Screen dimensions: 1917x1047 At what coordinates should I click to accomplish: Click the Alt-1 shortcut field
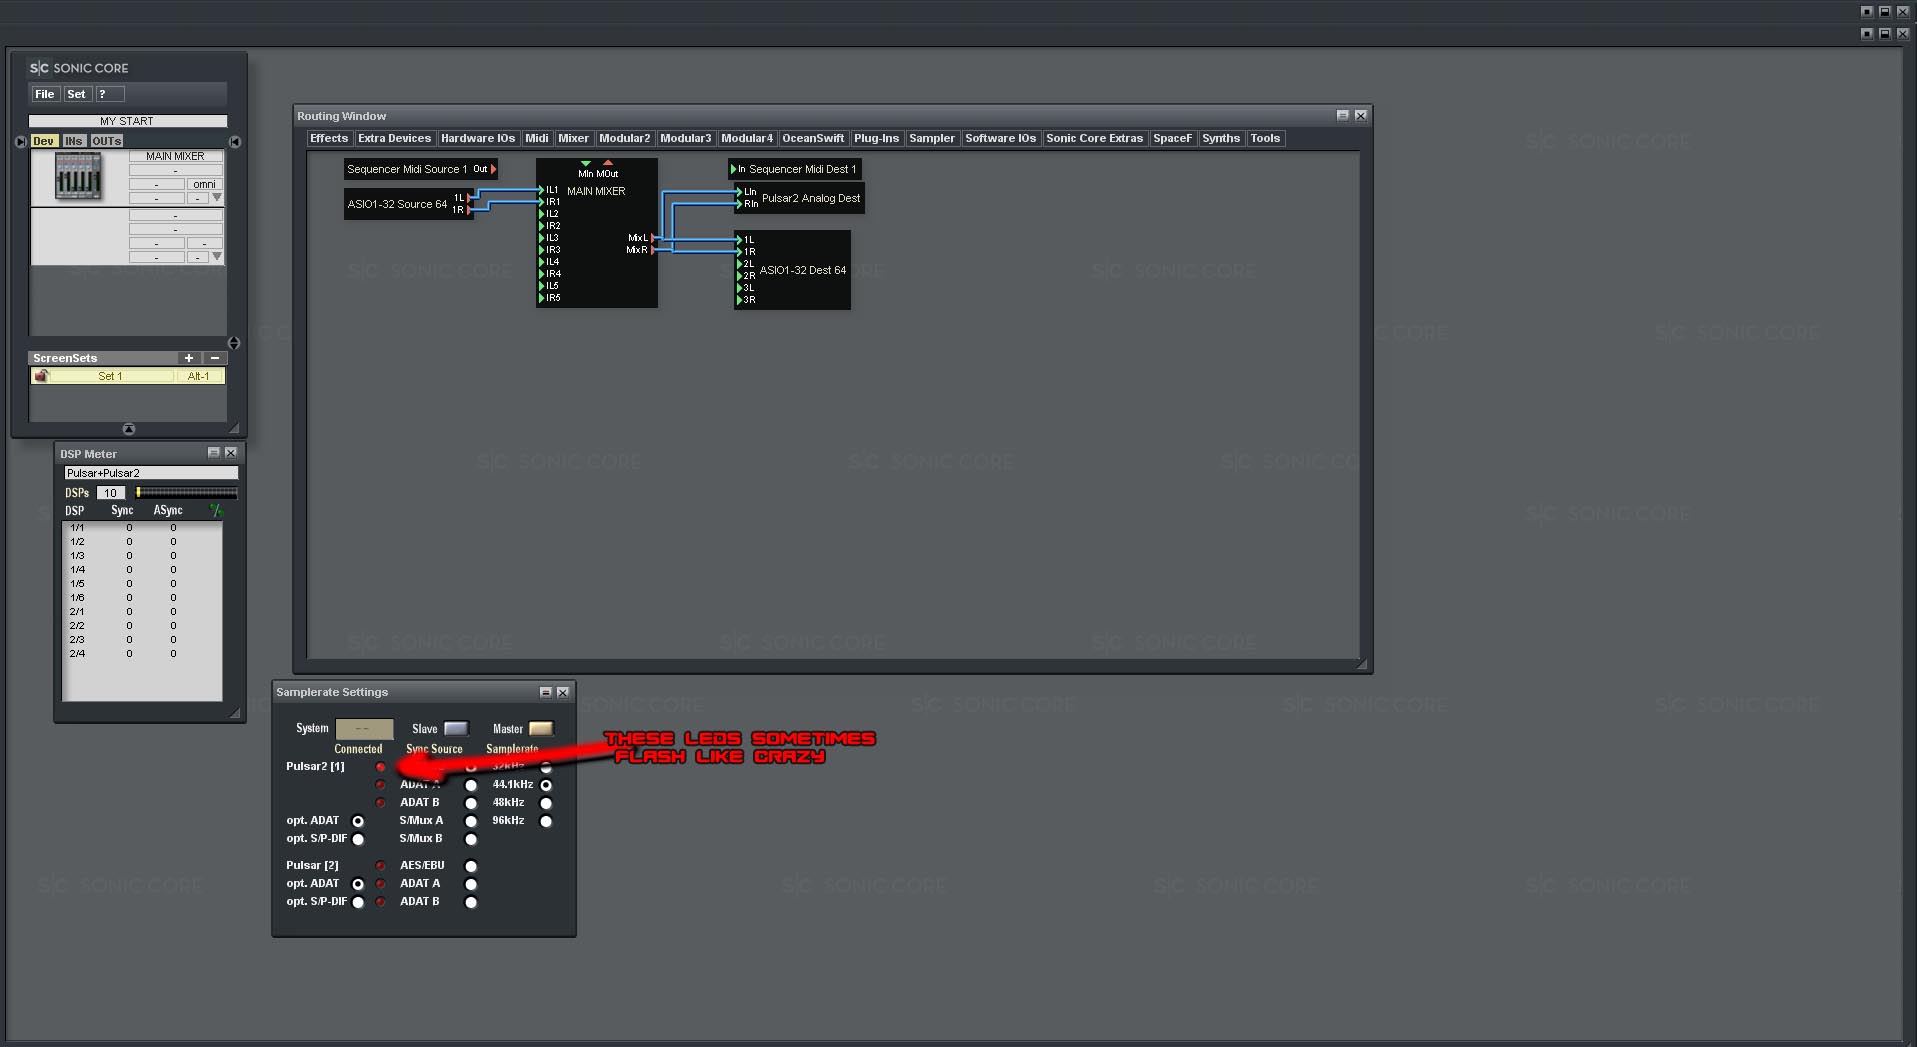pyautogui.click(x=199, y=376)
